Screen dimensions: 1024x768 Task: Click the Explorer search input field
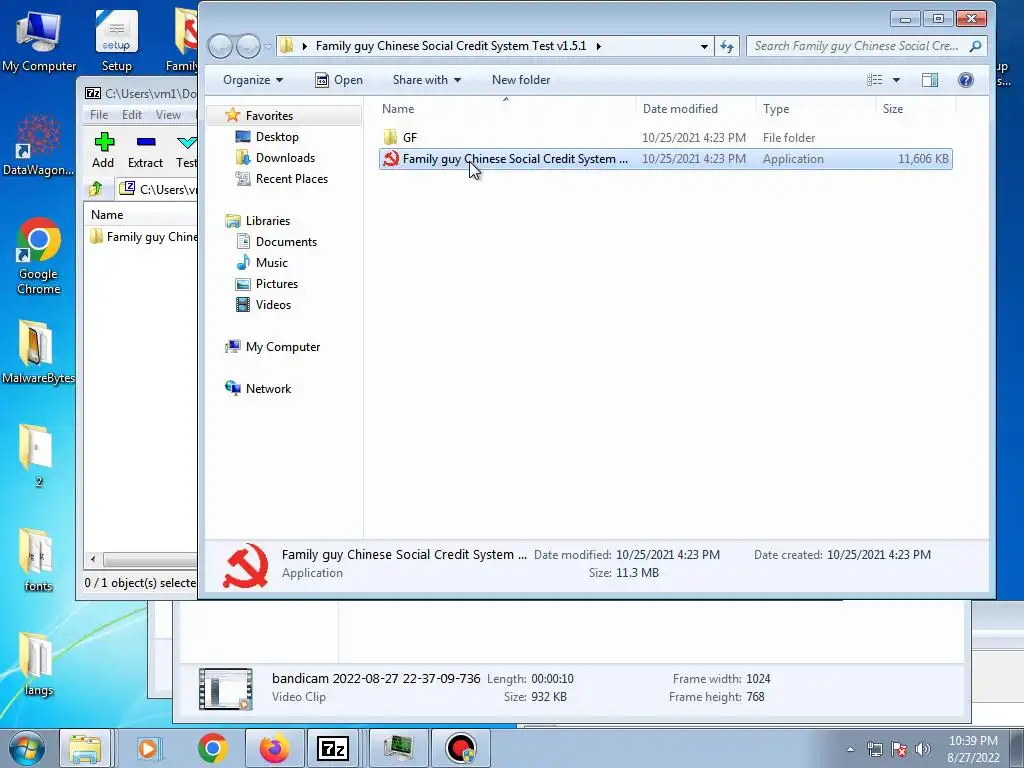(x=856, y=46)
